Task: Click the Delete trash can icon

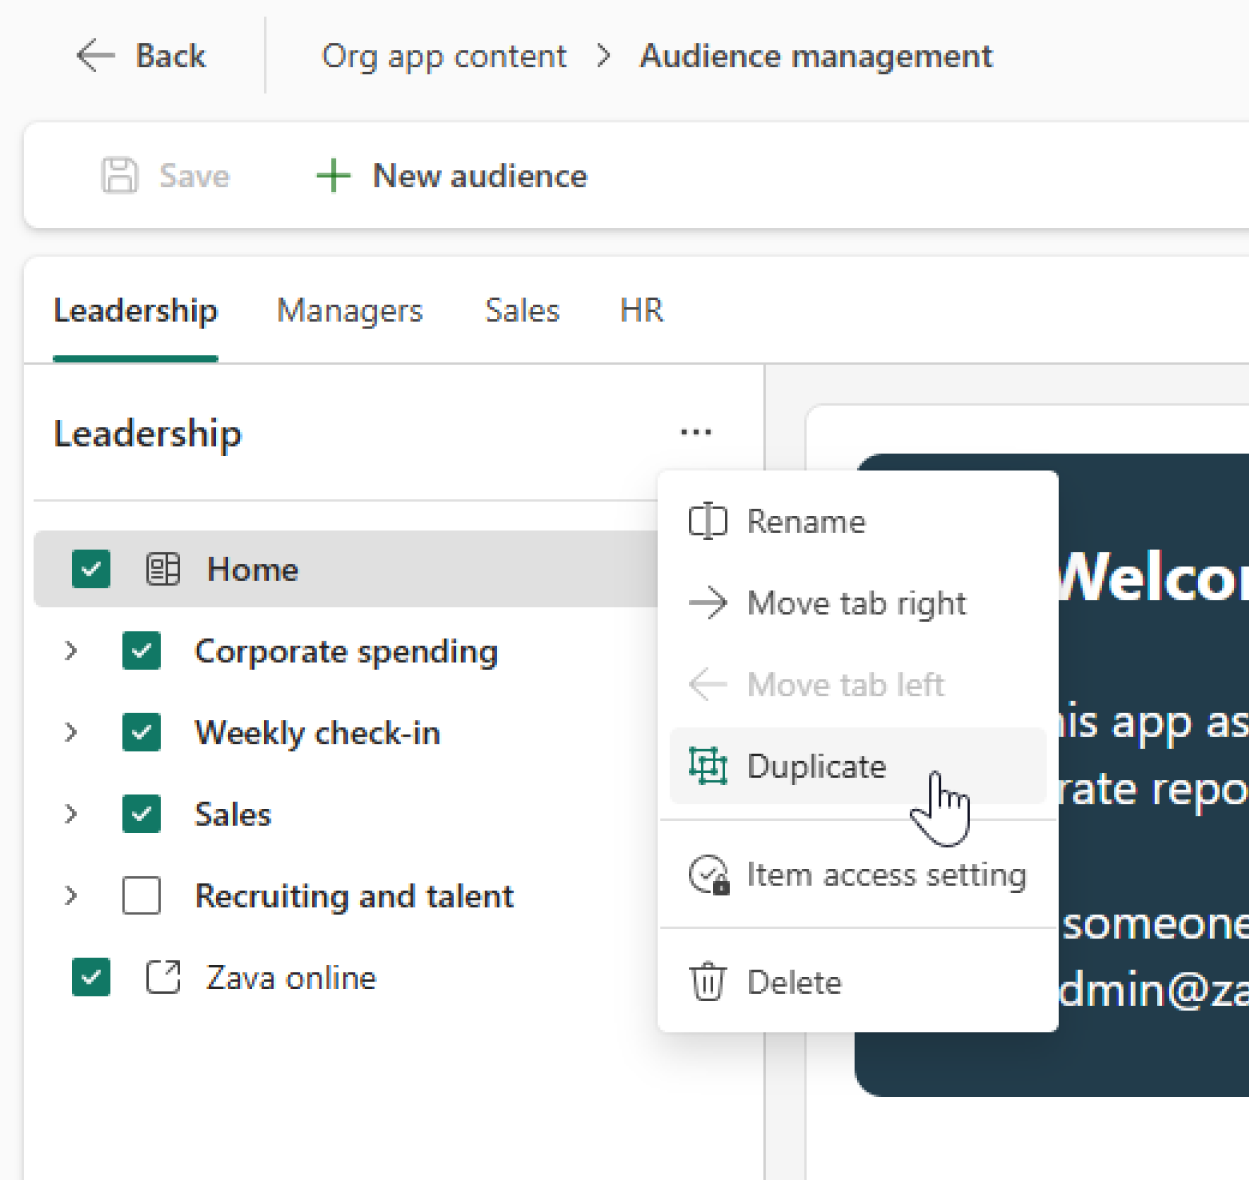Action: tap(708, 981)
